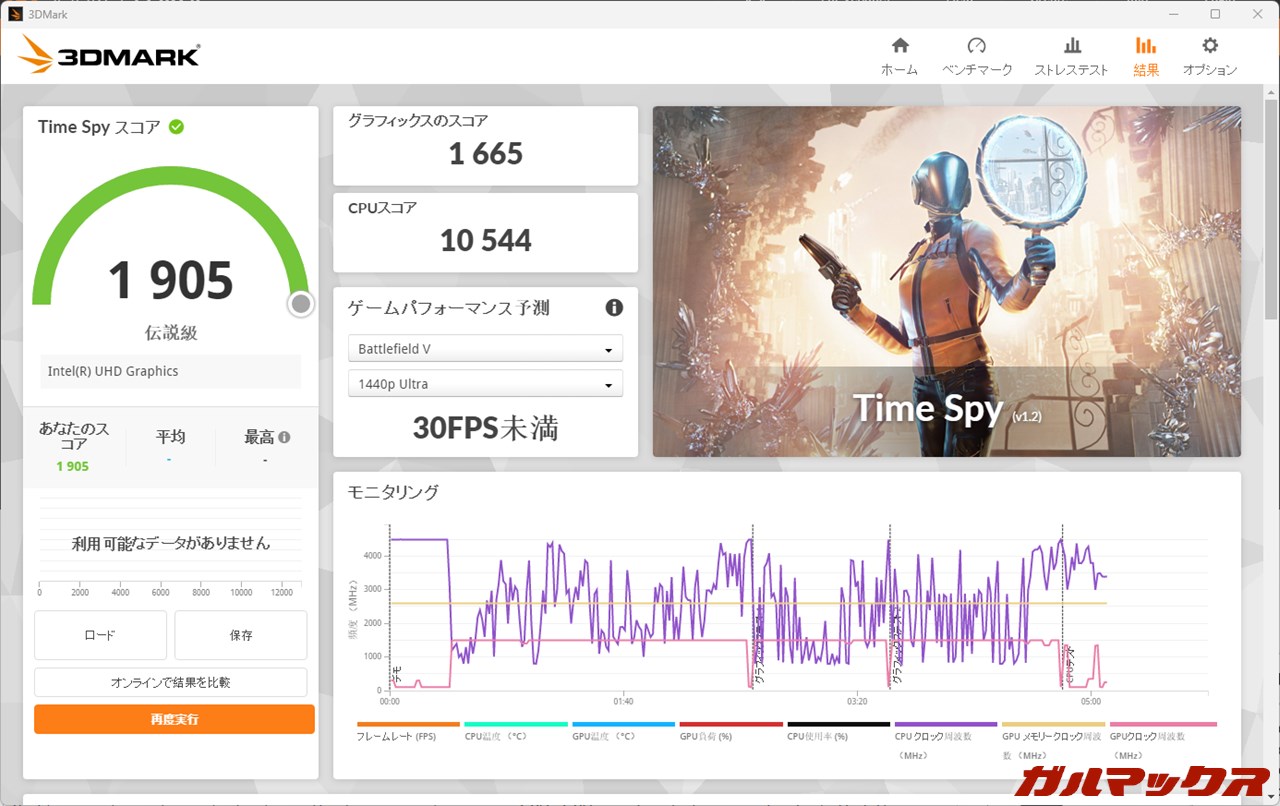Click the orange 再度実行 button
This screenshot has height=806, width=1280.
tap(174, 719)
